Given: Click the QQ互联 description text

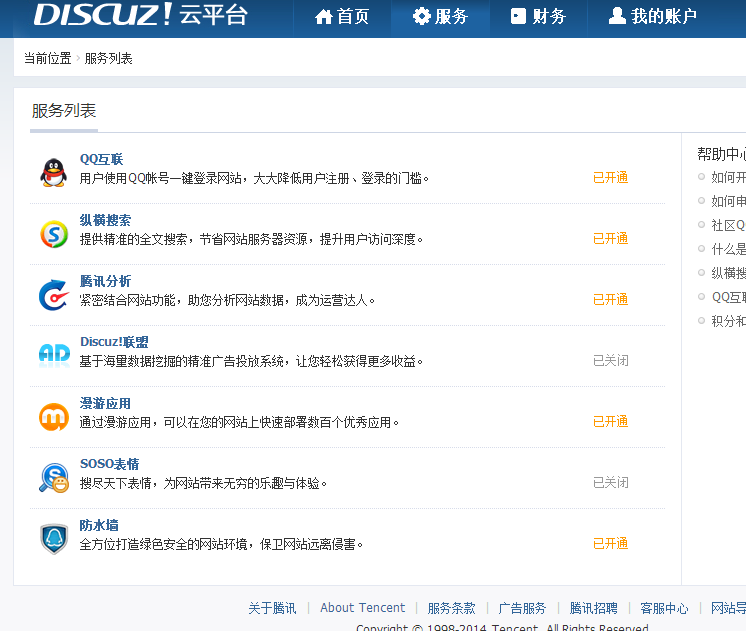Looking at the screenshot, I should click(255, 178).
